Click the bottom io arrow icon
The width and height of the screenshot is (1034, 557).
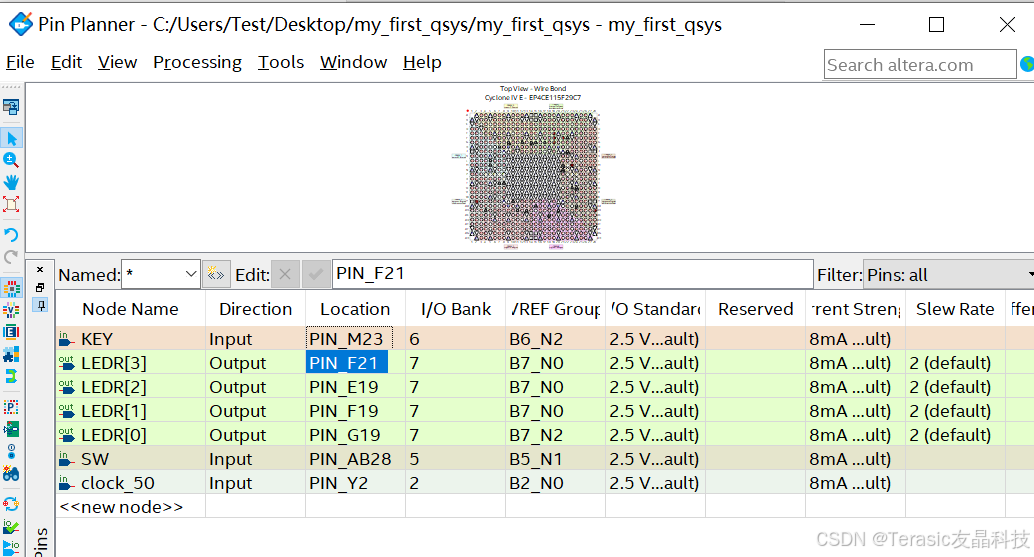[11, 548]
